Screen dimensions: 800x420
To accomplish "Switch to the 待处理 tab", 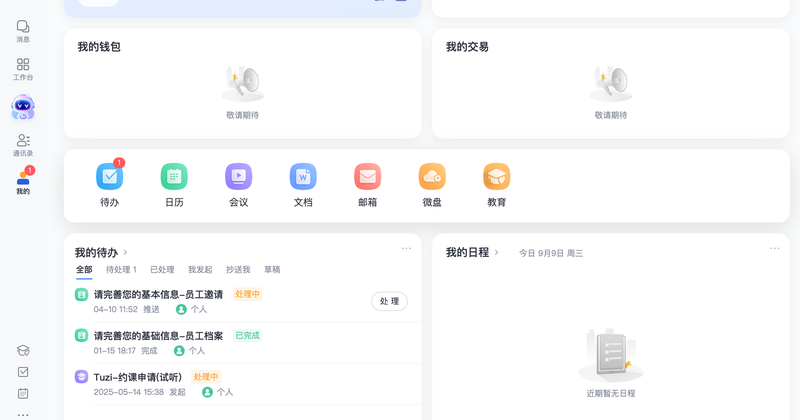I will [121, 269].
